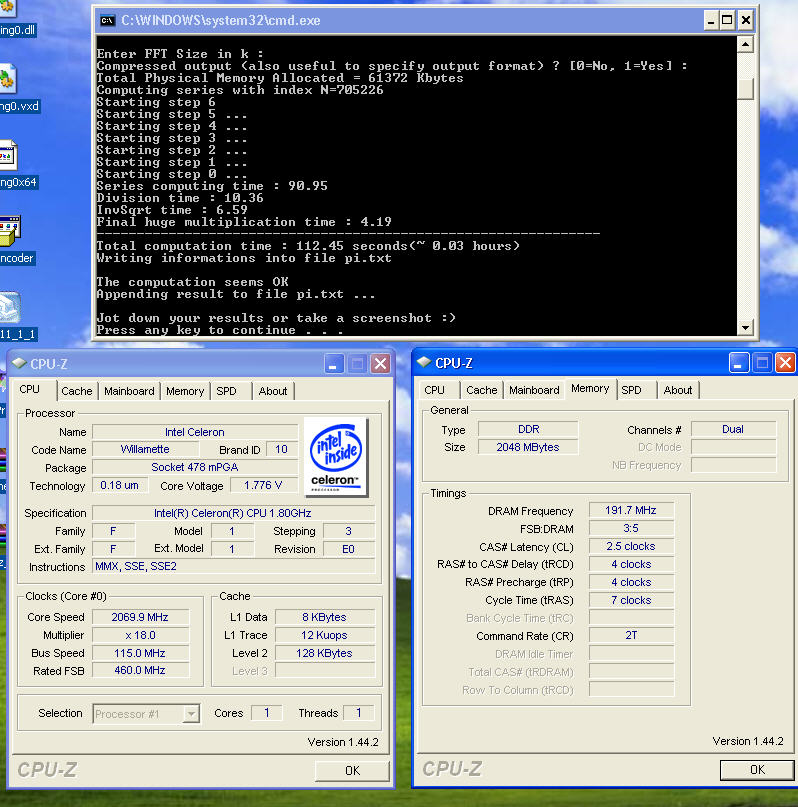
Task: Click the '2069.9 MHz' core speed value
Action: point(140,617)
